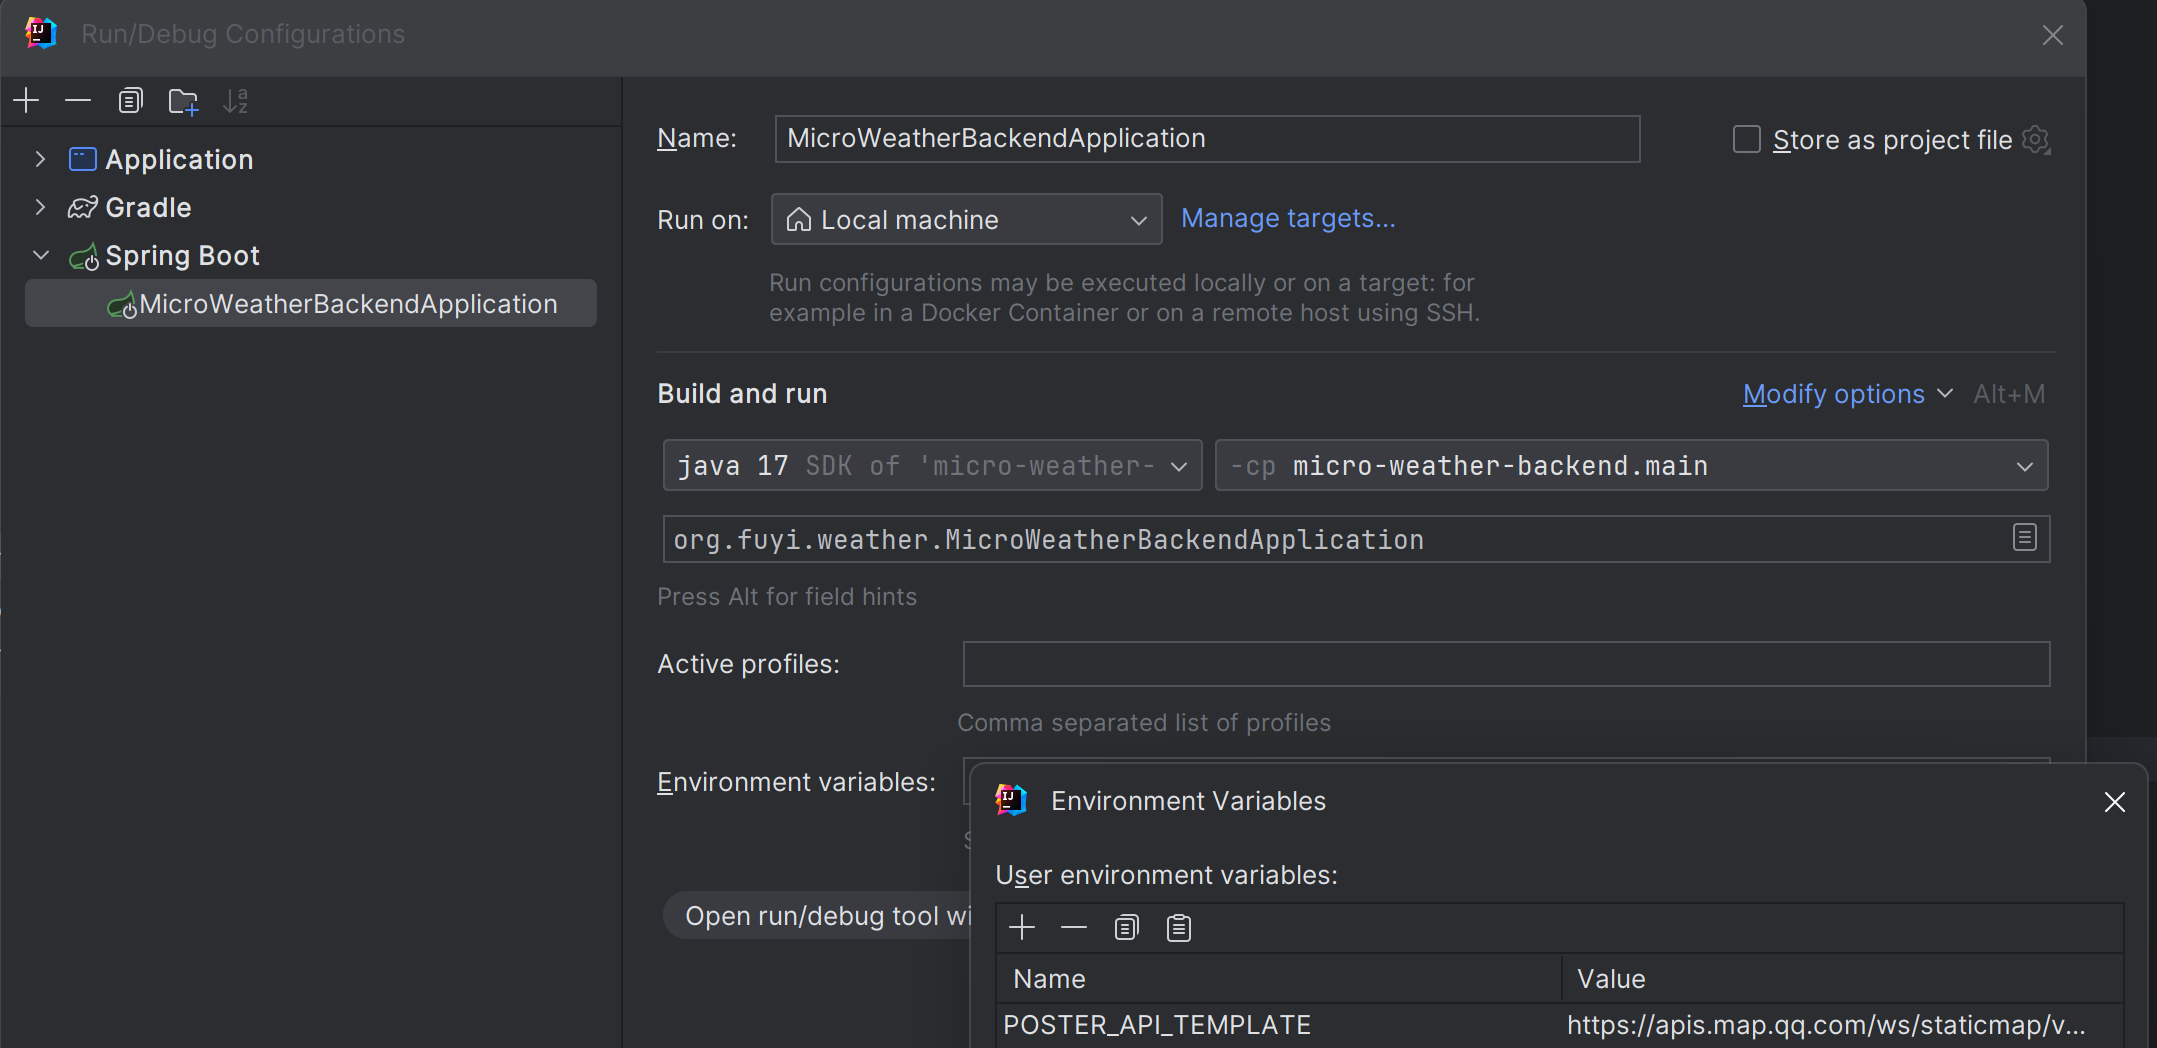Enable Store as project file checkbox
This screenshot has width=2157, height=1048.
[x=1747, y=140]
